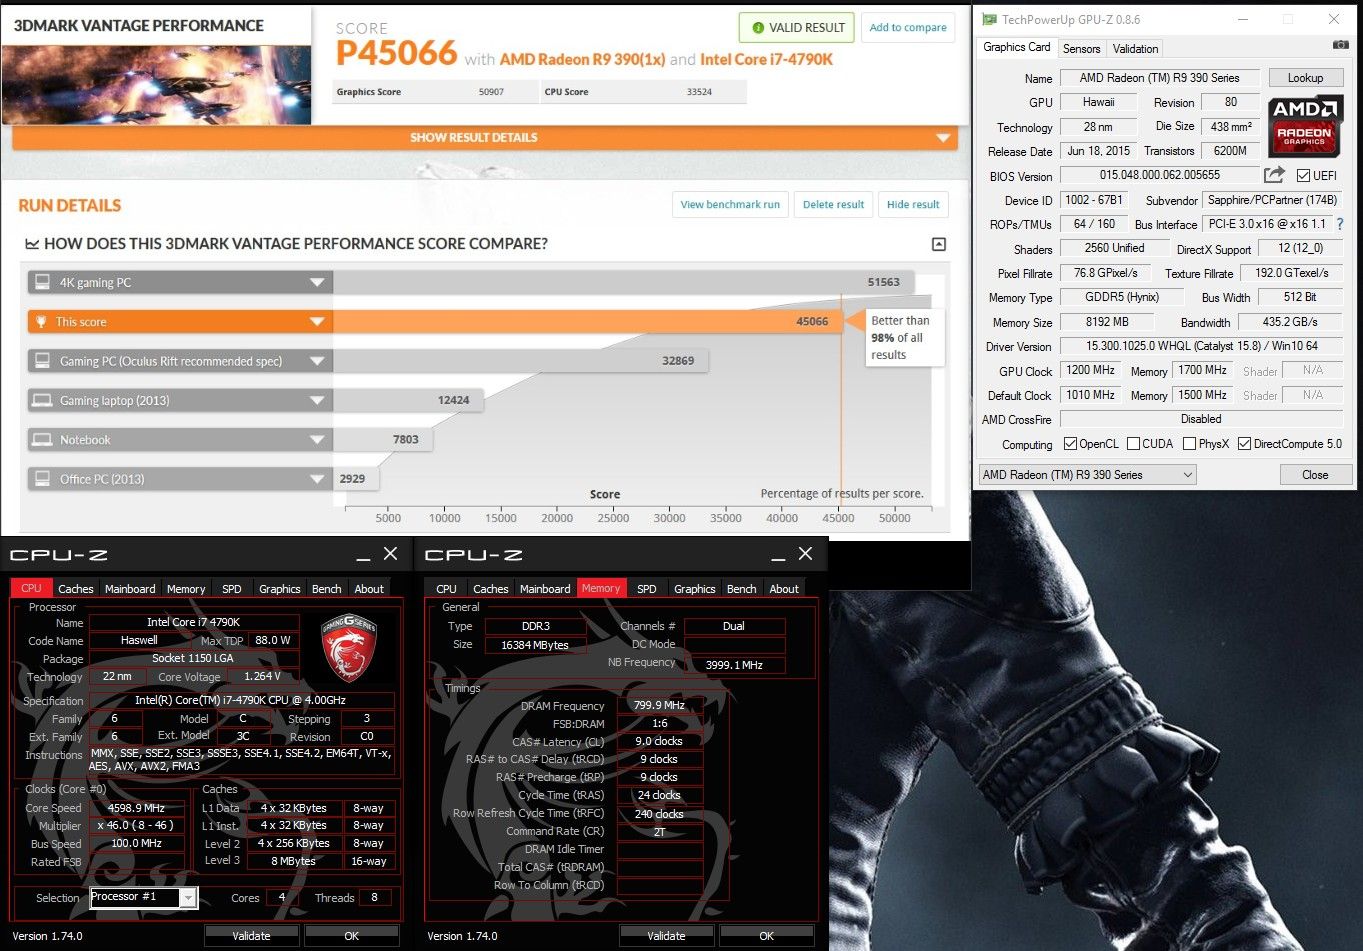Screen dimensions: 1363x951
Task: Click the Valid Result badge
Action: (x=796, y=28)
